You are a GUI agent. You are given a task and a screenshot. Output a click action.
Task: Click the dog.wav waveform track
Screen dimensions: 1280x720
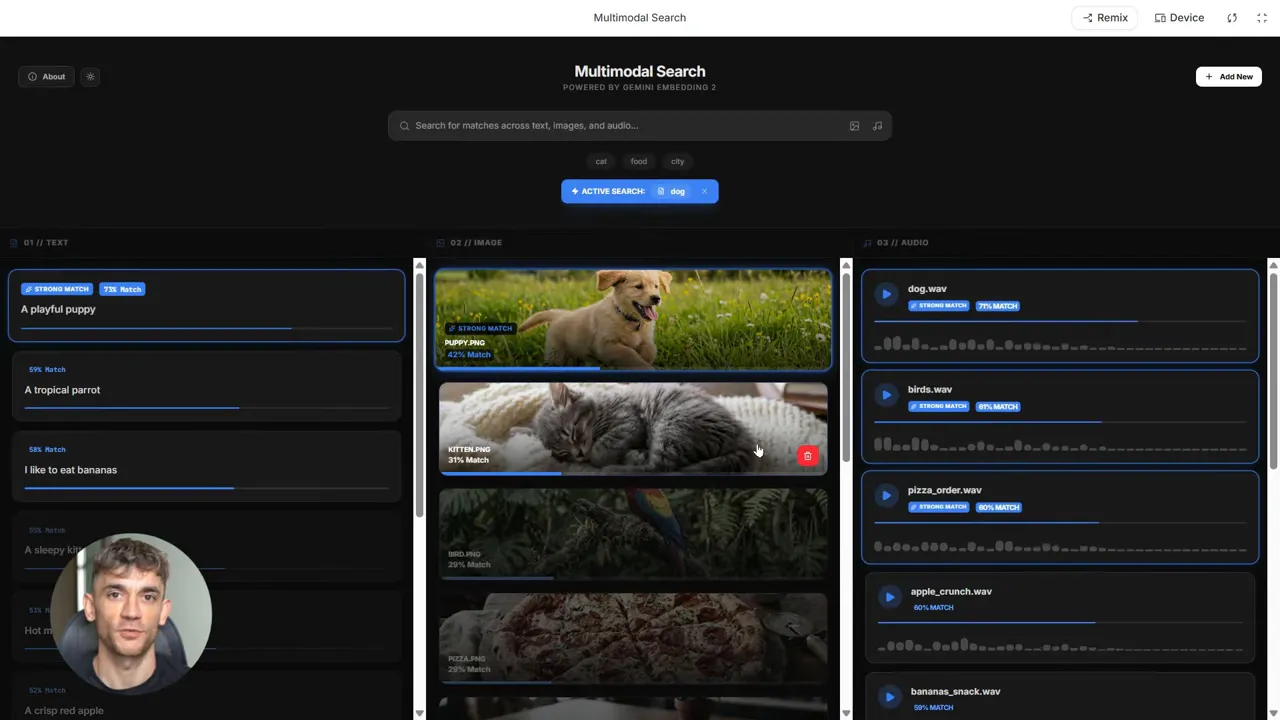pos(1060,345)
